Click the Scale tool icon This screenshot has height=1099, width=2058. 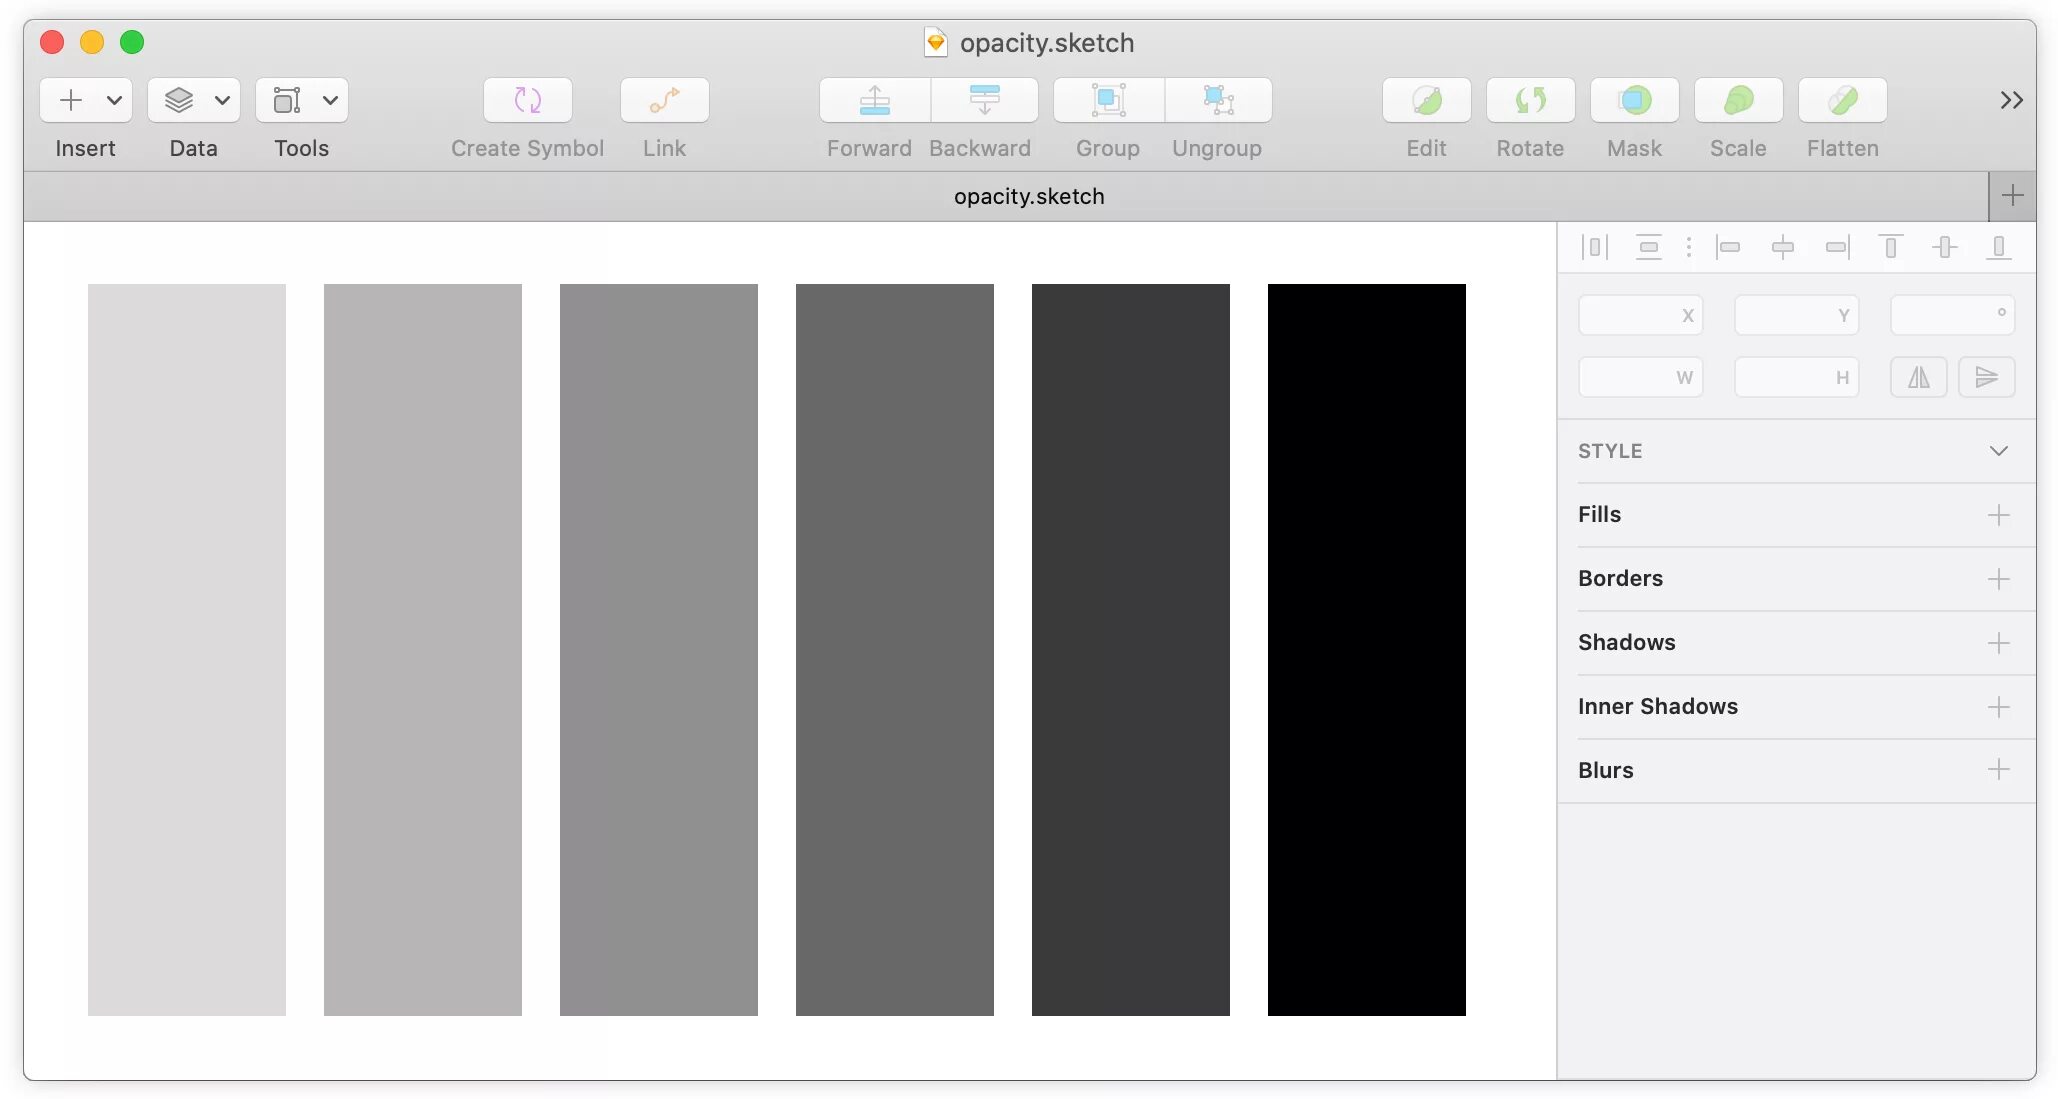click(x=1738, y=100)
